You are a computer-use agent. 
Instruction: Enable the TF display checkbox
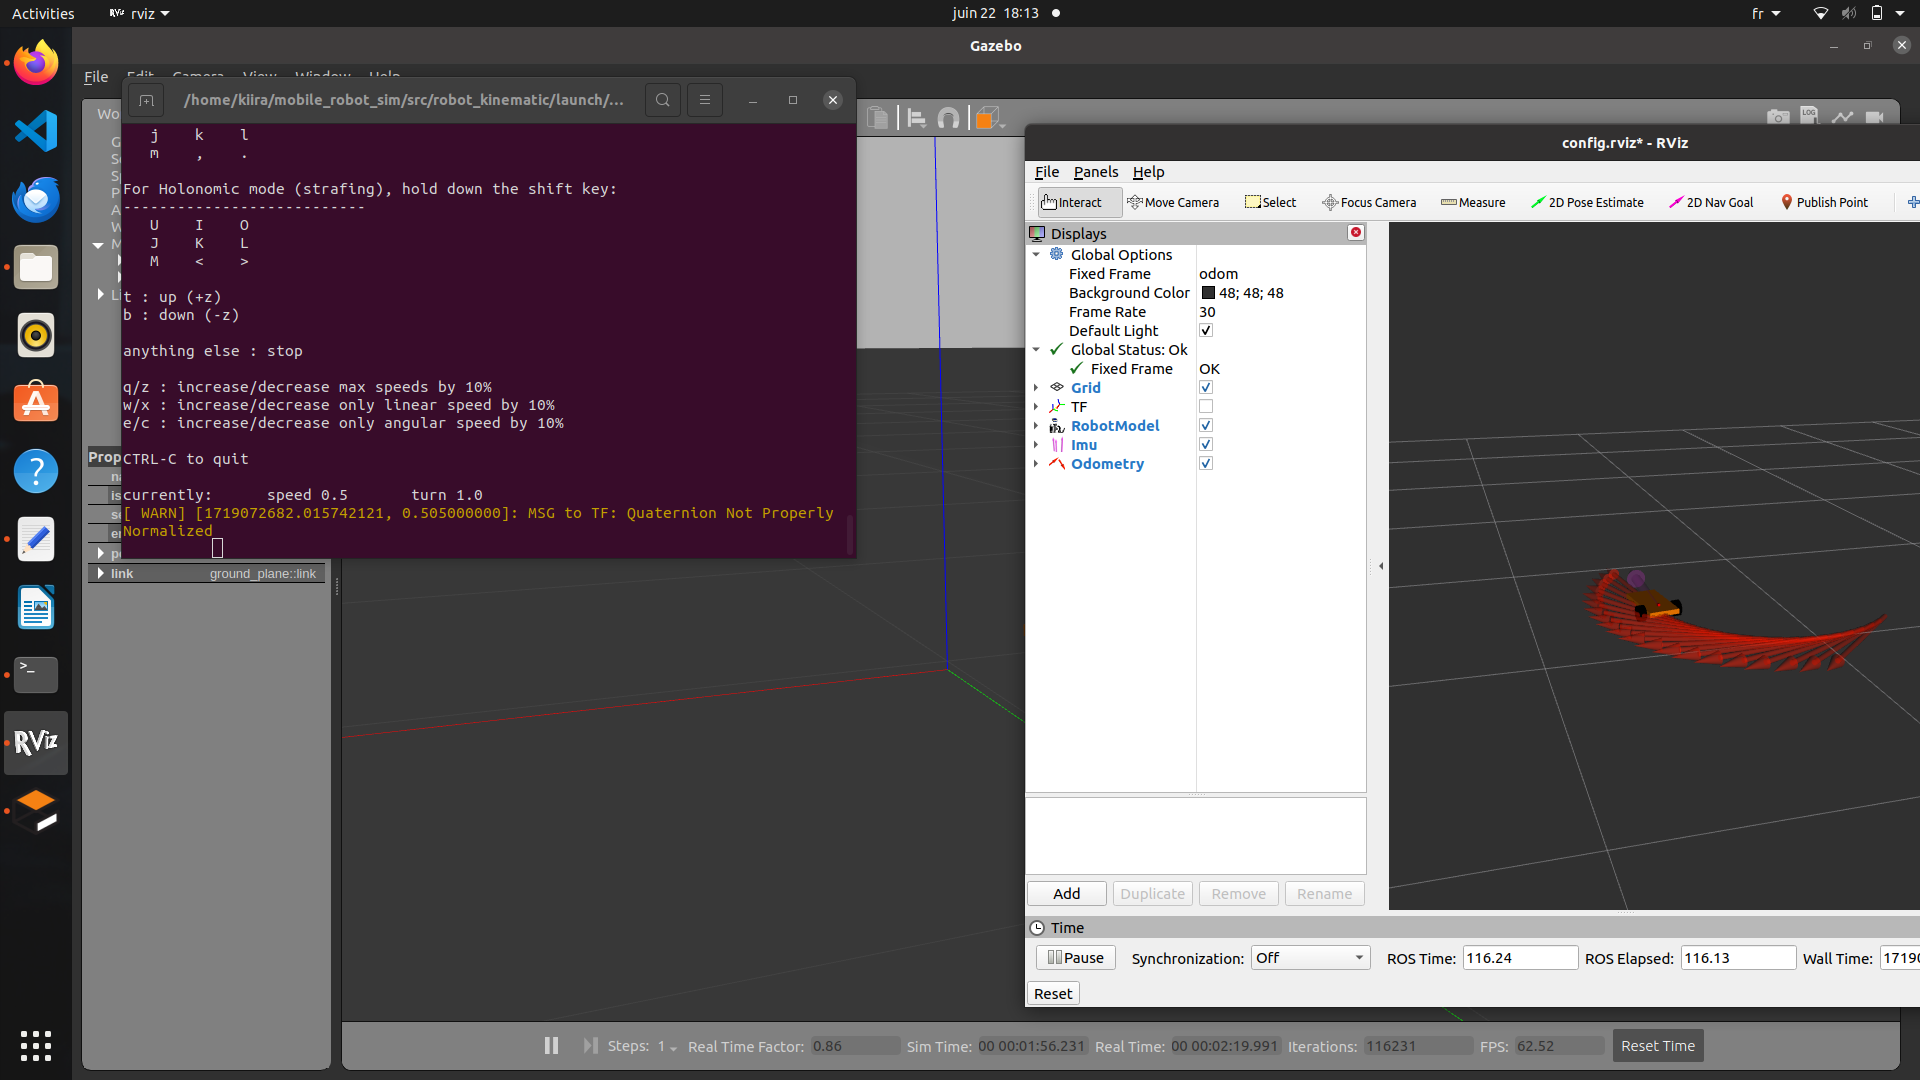(x=1206, y=407)
